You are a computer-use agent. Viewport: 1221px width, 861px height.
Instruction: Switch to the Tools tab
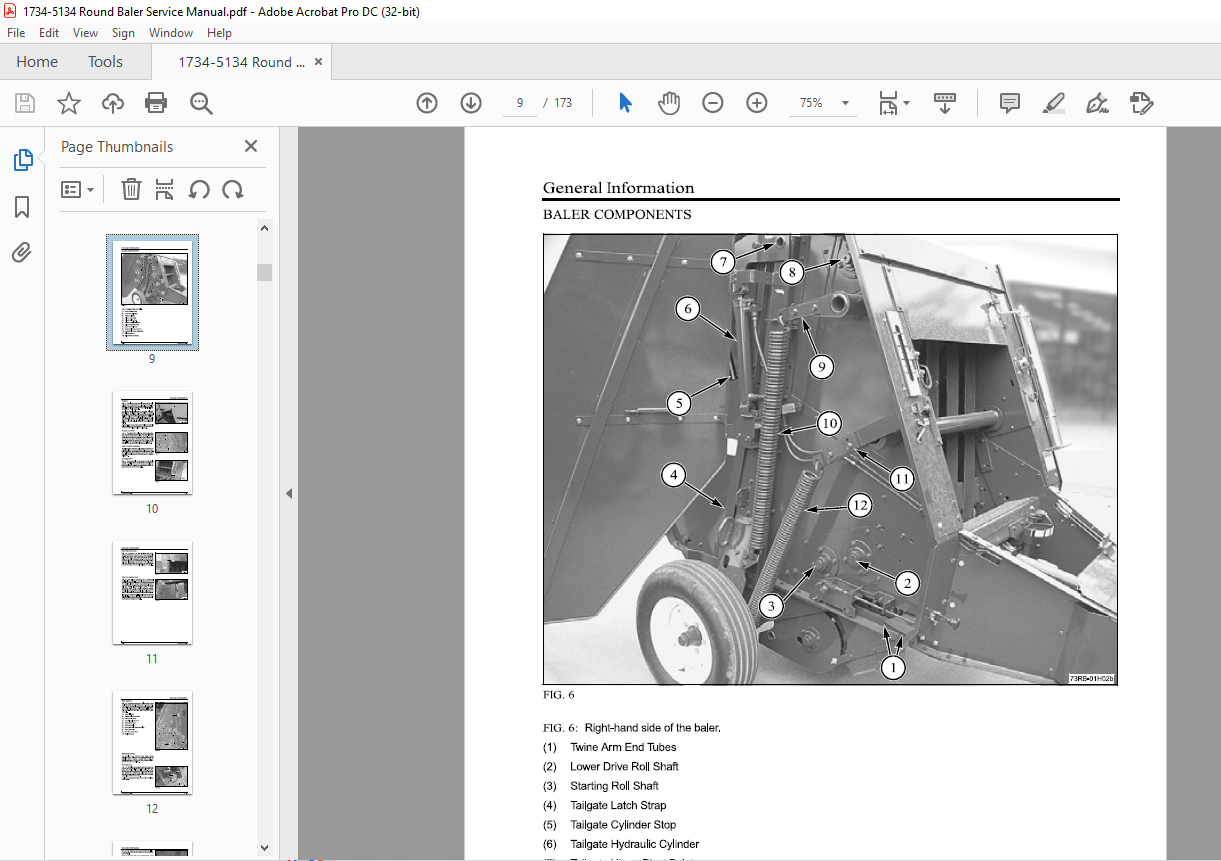coord(105,62)
